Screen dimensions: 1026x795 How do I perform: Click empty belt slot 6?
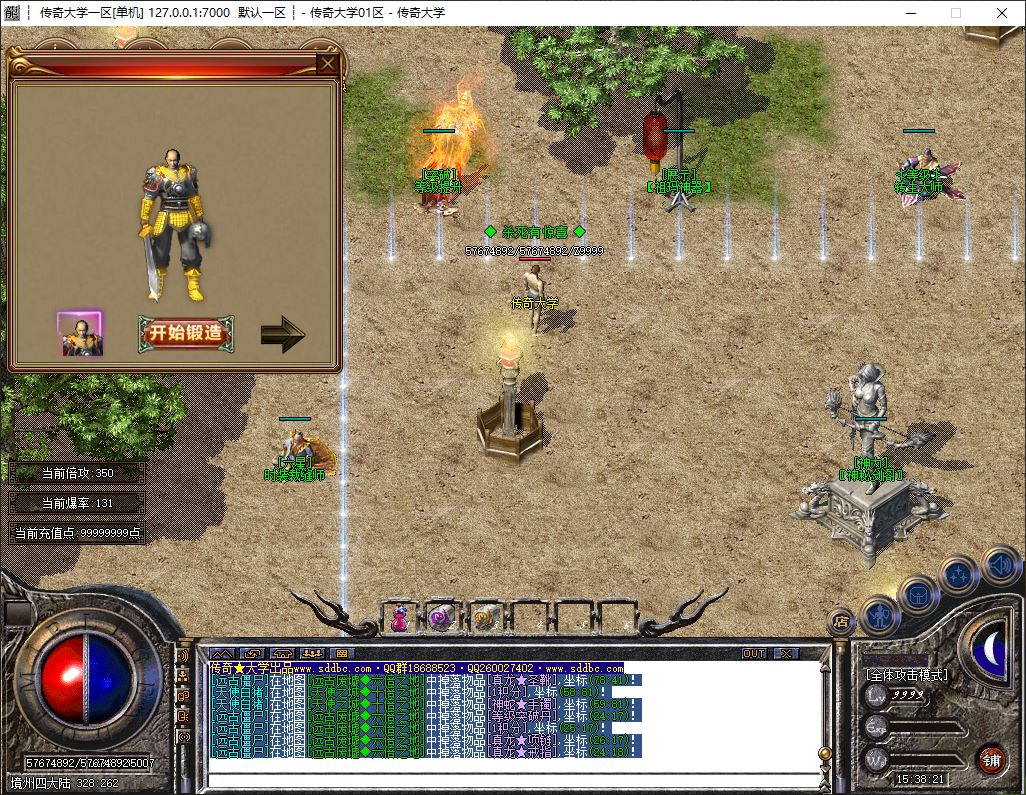pyautogui.click(x=616, y=618)
